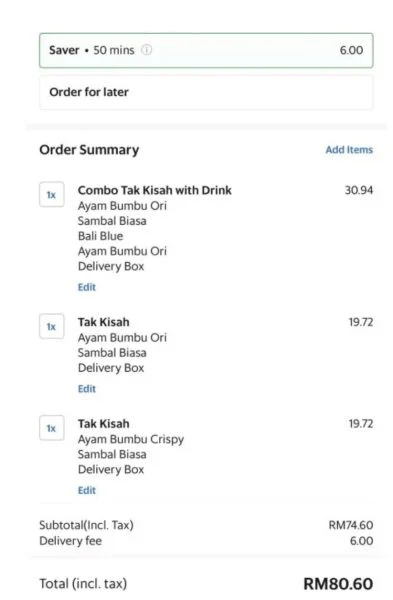
Task: Click the Subtotal RM74.60 amount
Action: coord(351,525)
